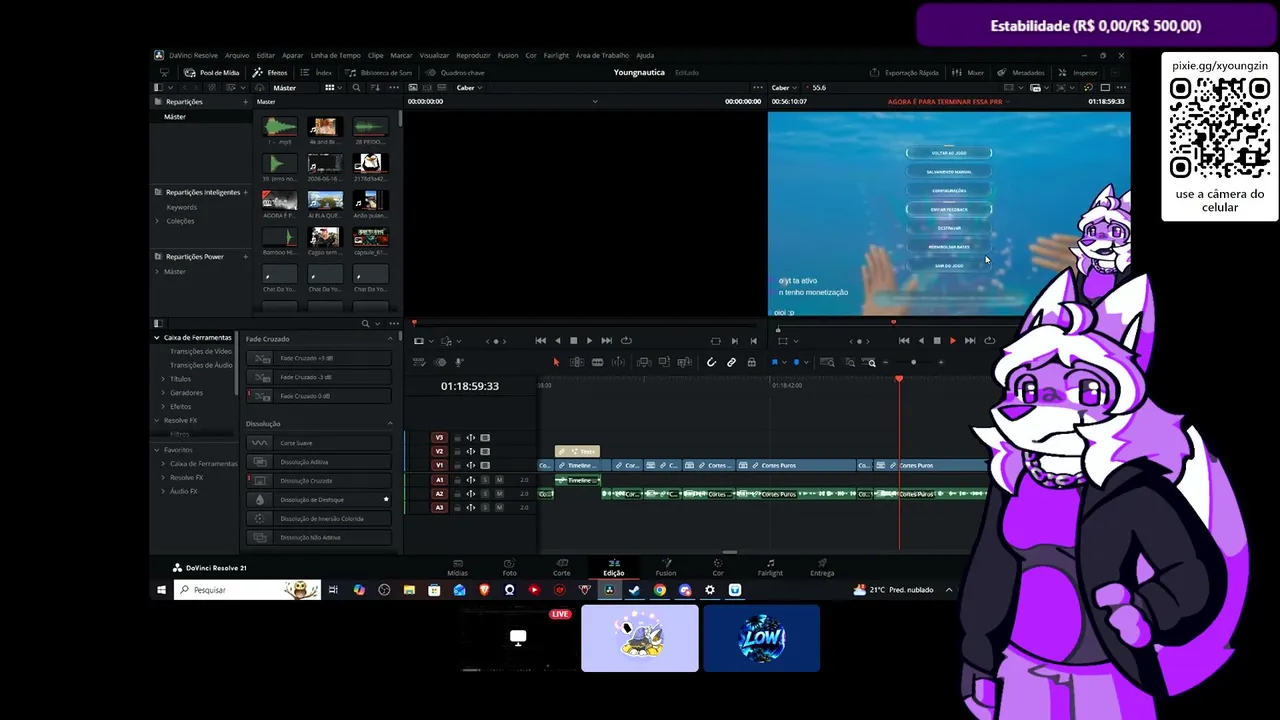Collapse the Fade Cruzado section
This screenshot has width=1280, height=720.
pyautogui.click(x=390, y=339)
